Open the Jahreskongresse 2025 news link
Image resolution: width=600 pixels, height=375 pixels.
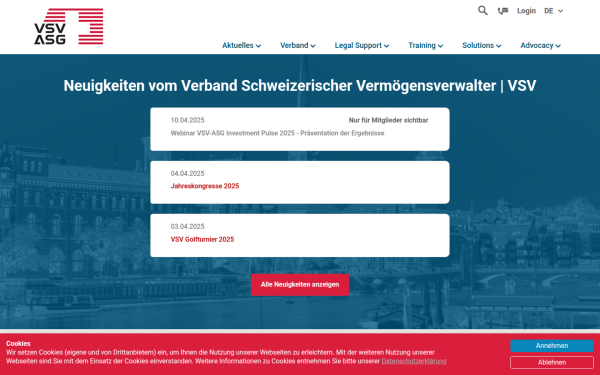(x=205, y=186)
